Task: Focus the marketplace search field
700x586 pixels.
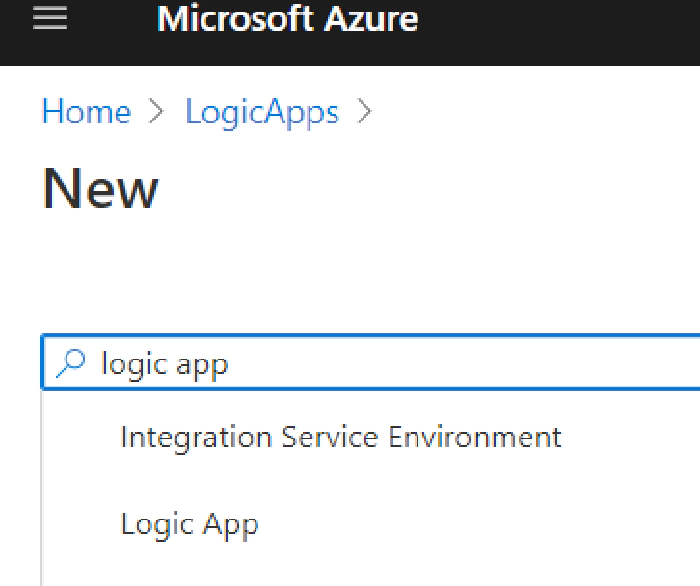Action: pyautogui.click(x=371, y=362)
